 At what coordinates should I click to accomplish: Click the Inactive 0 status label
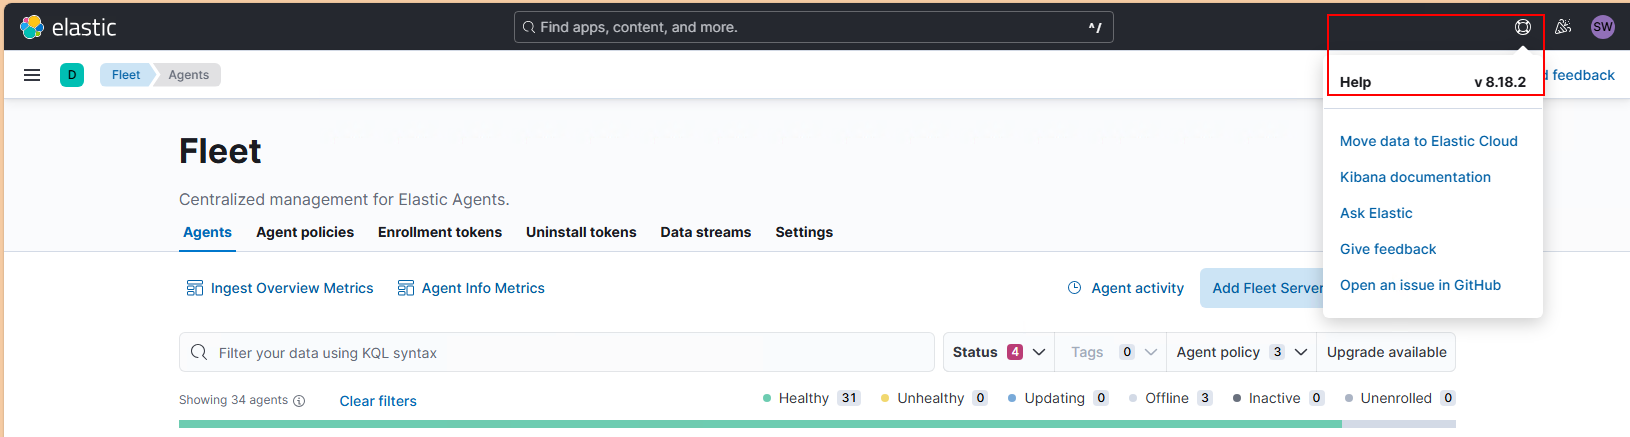click(1279, 398)
